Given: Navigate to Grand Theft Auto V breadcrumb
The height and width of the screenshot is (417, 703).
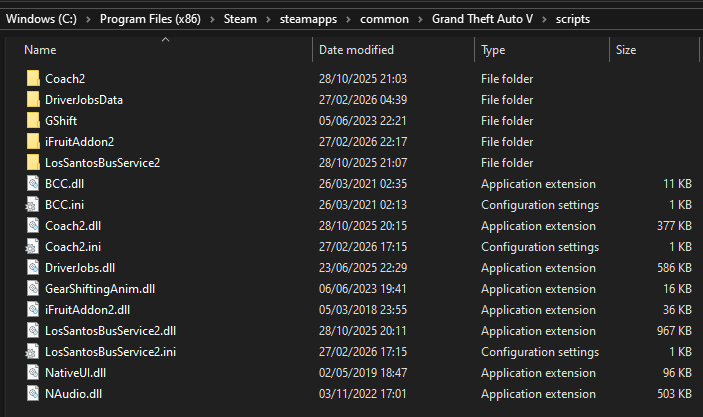Looking at the screenshot, I should 482,19.
